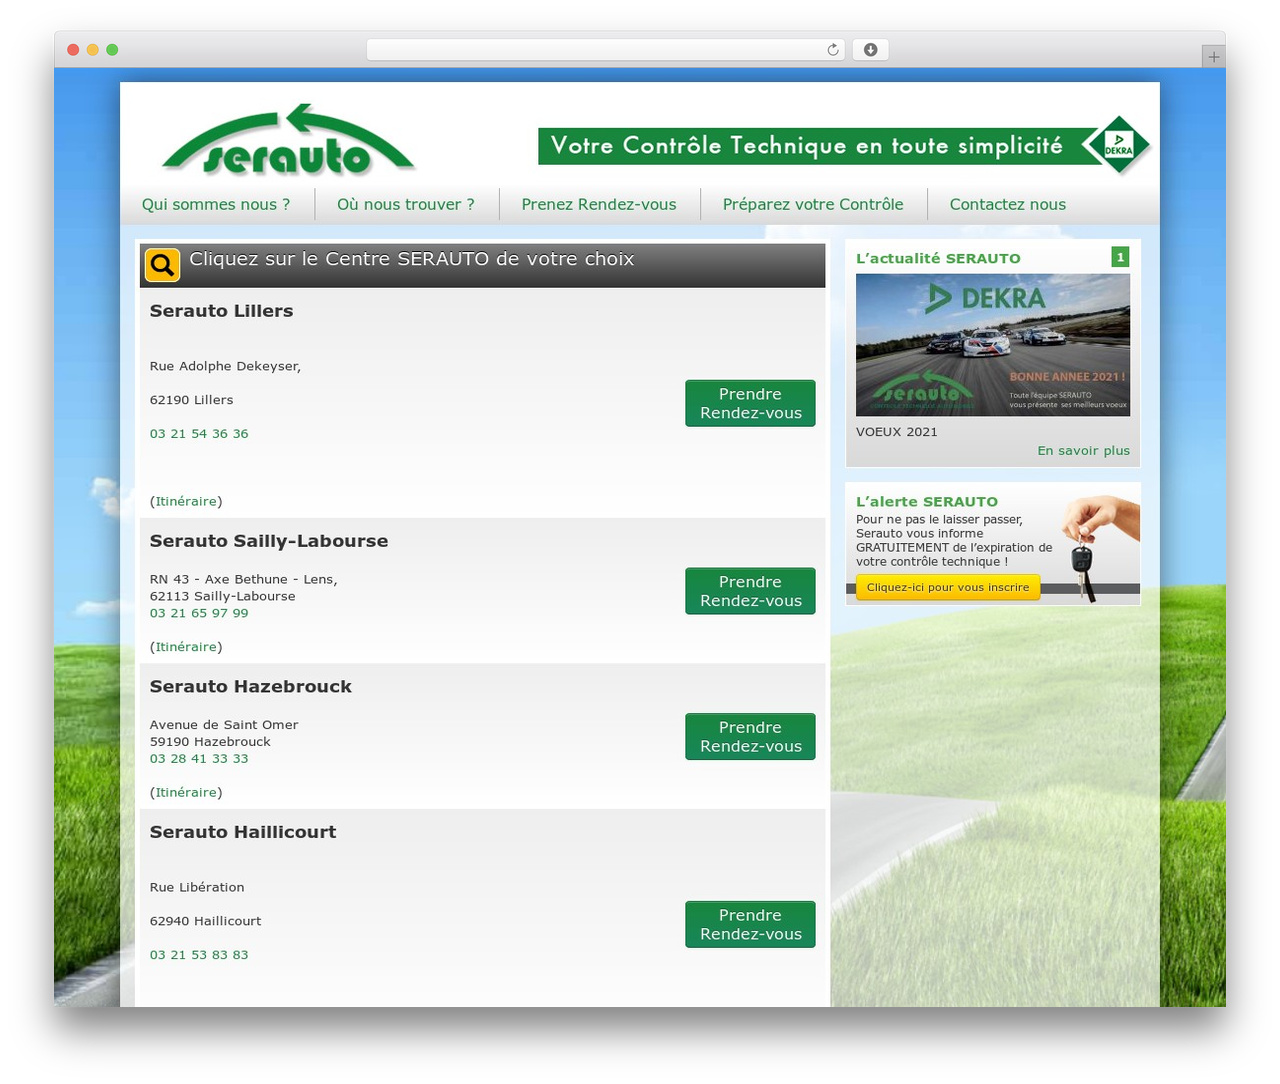Viewport: 1280px width, 1084px height.
Task: Open the DEKRA racing cars news thumbnail
Action: [x=993, y=345]
